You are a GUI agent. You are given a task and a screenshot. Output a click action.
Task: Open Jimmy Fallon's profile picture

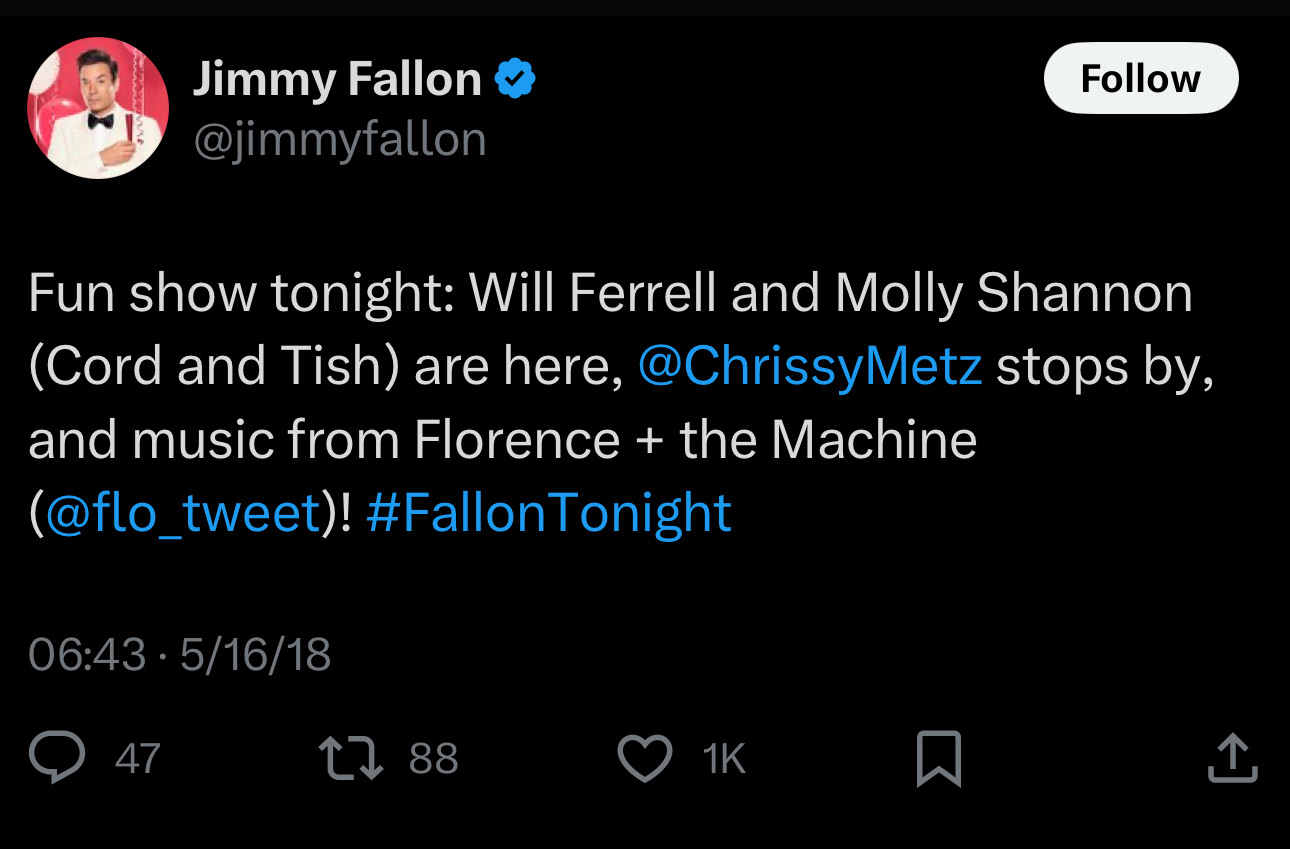pyautogui.click(x=97, y=108)
